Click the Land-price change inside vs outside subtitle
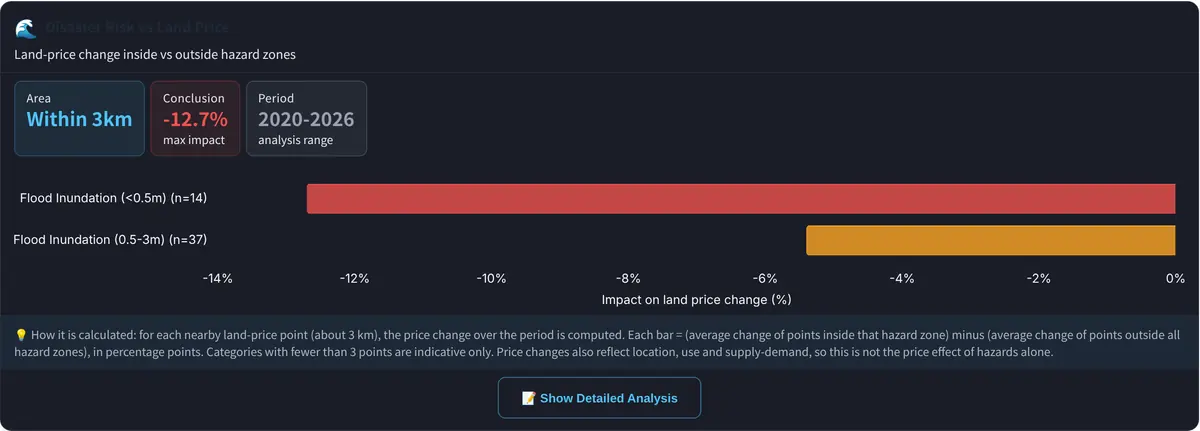 pos(155,54)
